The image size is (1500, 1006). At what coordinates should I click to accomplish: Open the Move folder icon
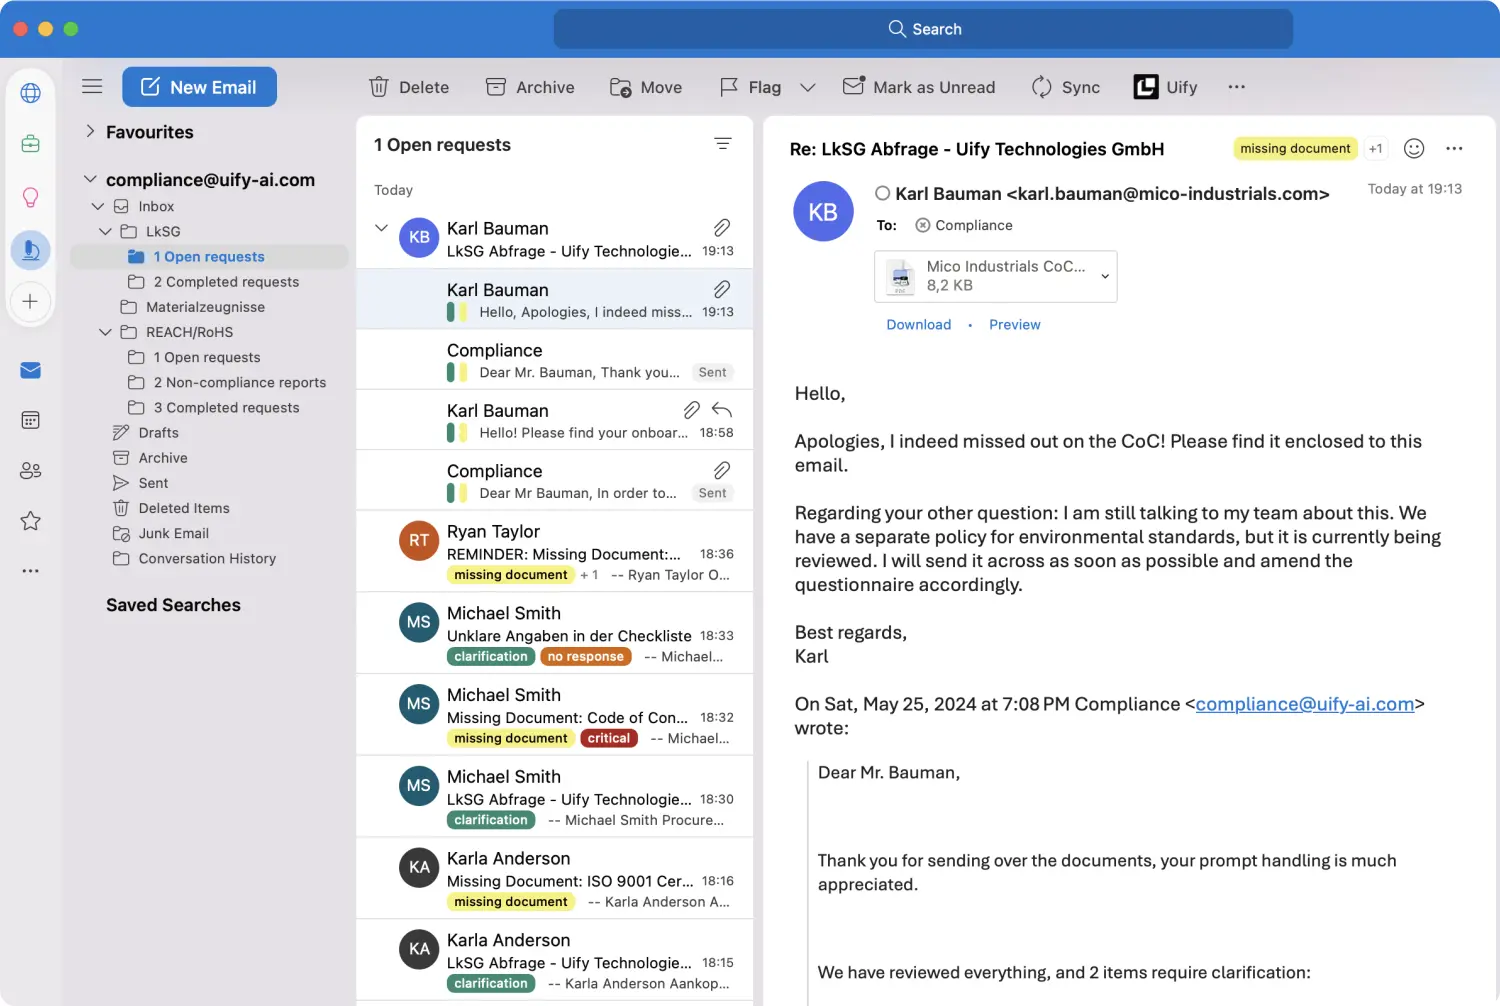619,87
